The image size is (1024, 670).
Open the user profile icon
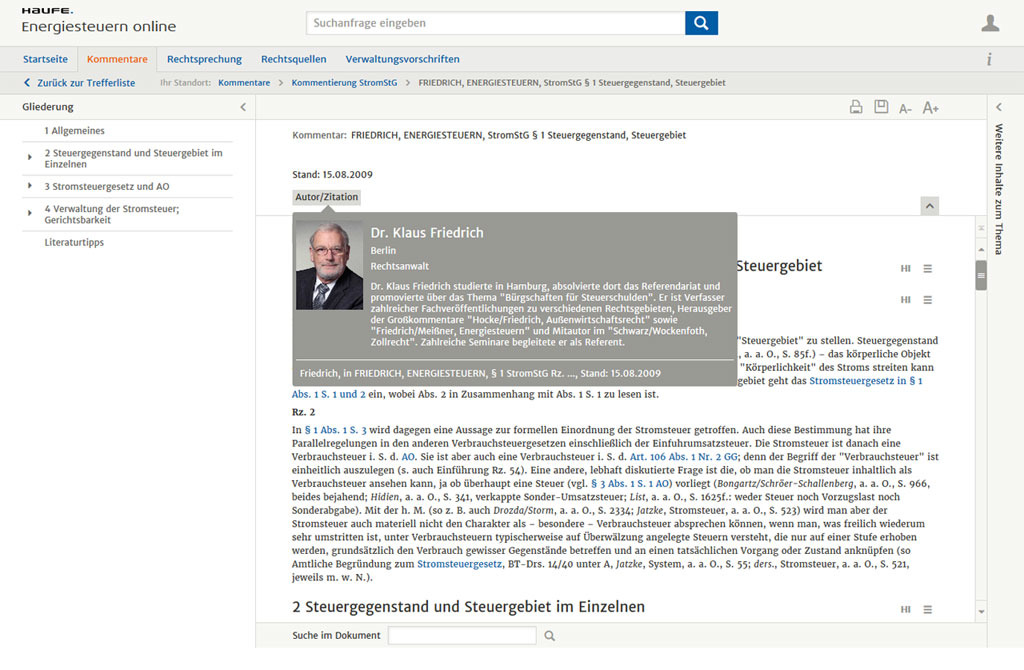pos(990,23)
